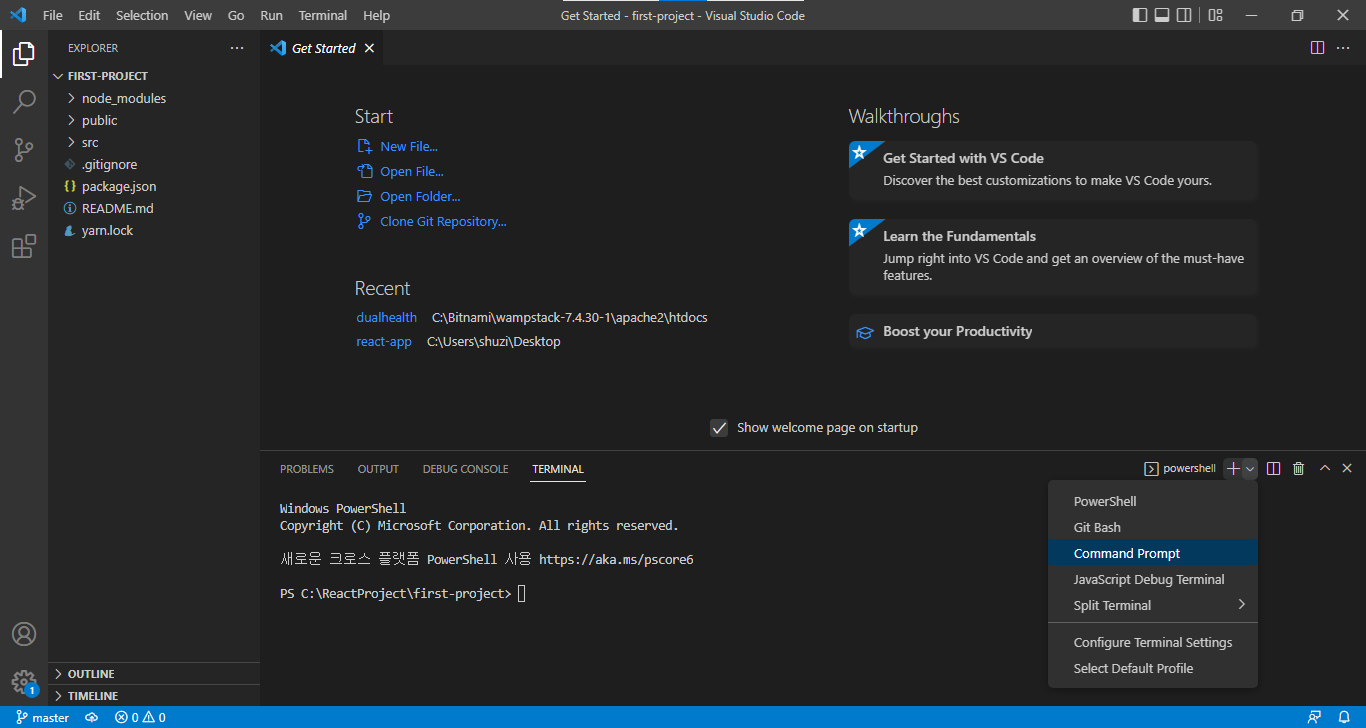1366x728 pixels.
Task: Click the Explorer more actions ellipsis
Action: (x=237, y=48)
